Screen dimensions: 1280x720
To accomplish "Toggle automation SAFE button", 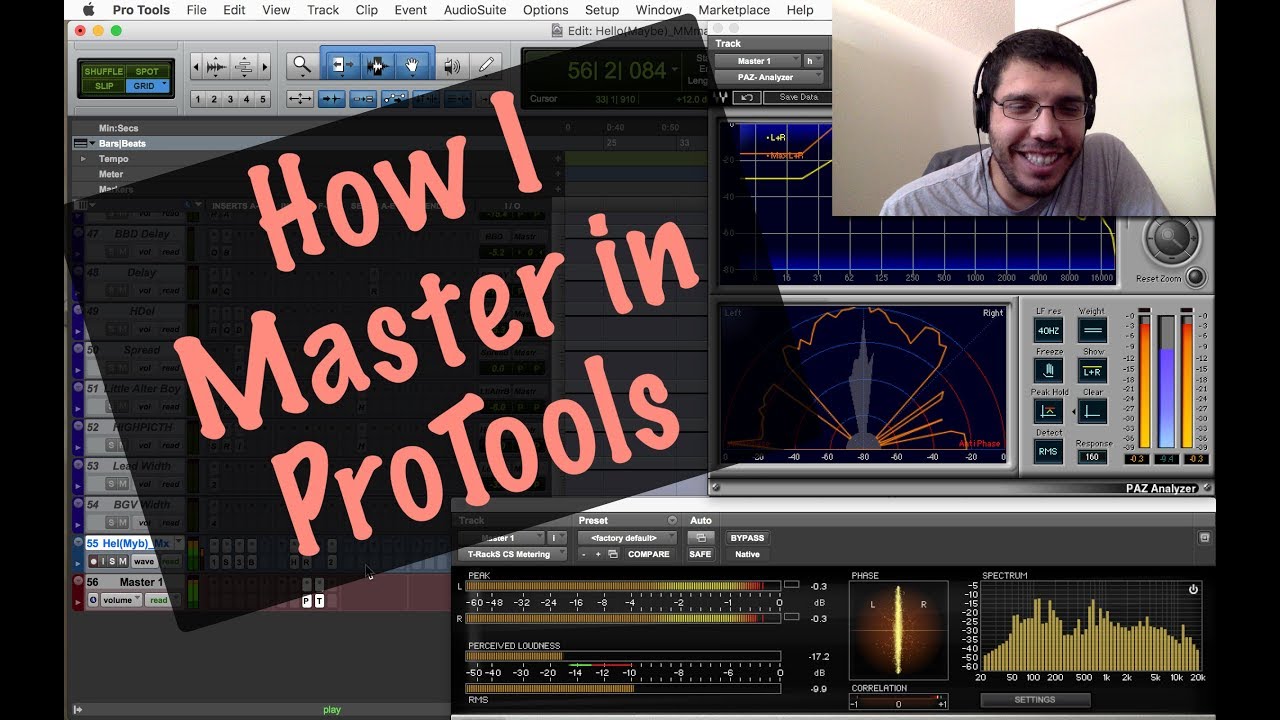I will coord(700,554).
